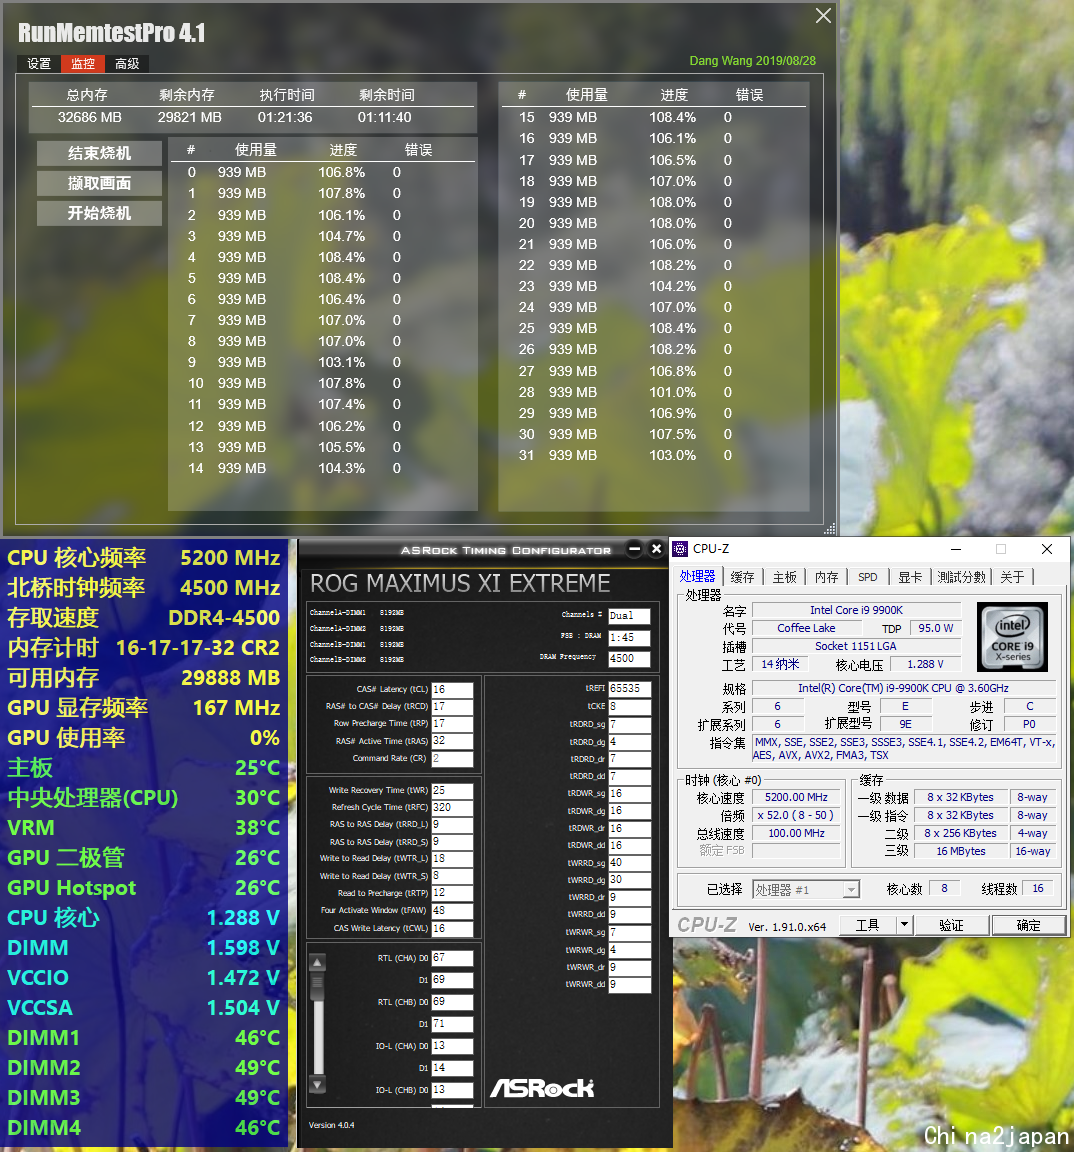Click the FSB : DRAM field showing 1:45
The height and width of the screenshot is (1152, 1074).
(x=630, y=638)
